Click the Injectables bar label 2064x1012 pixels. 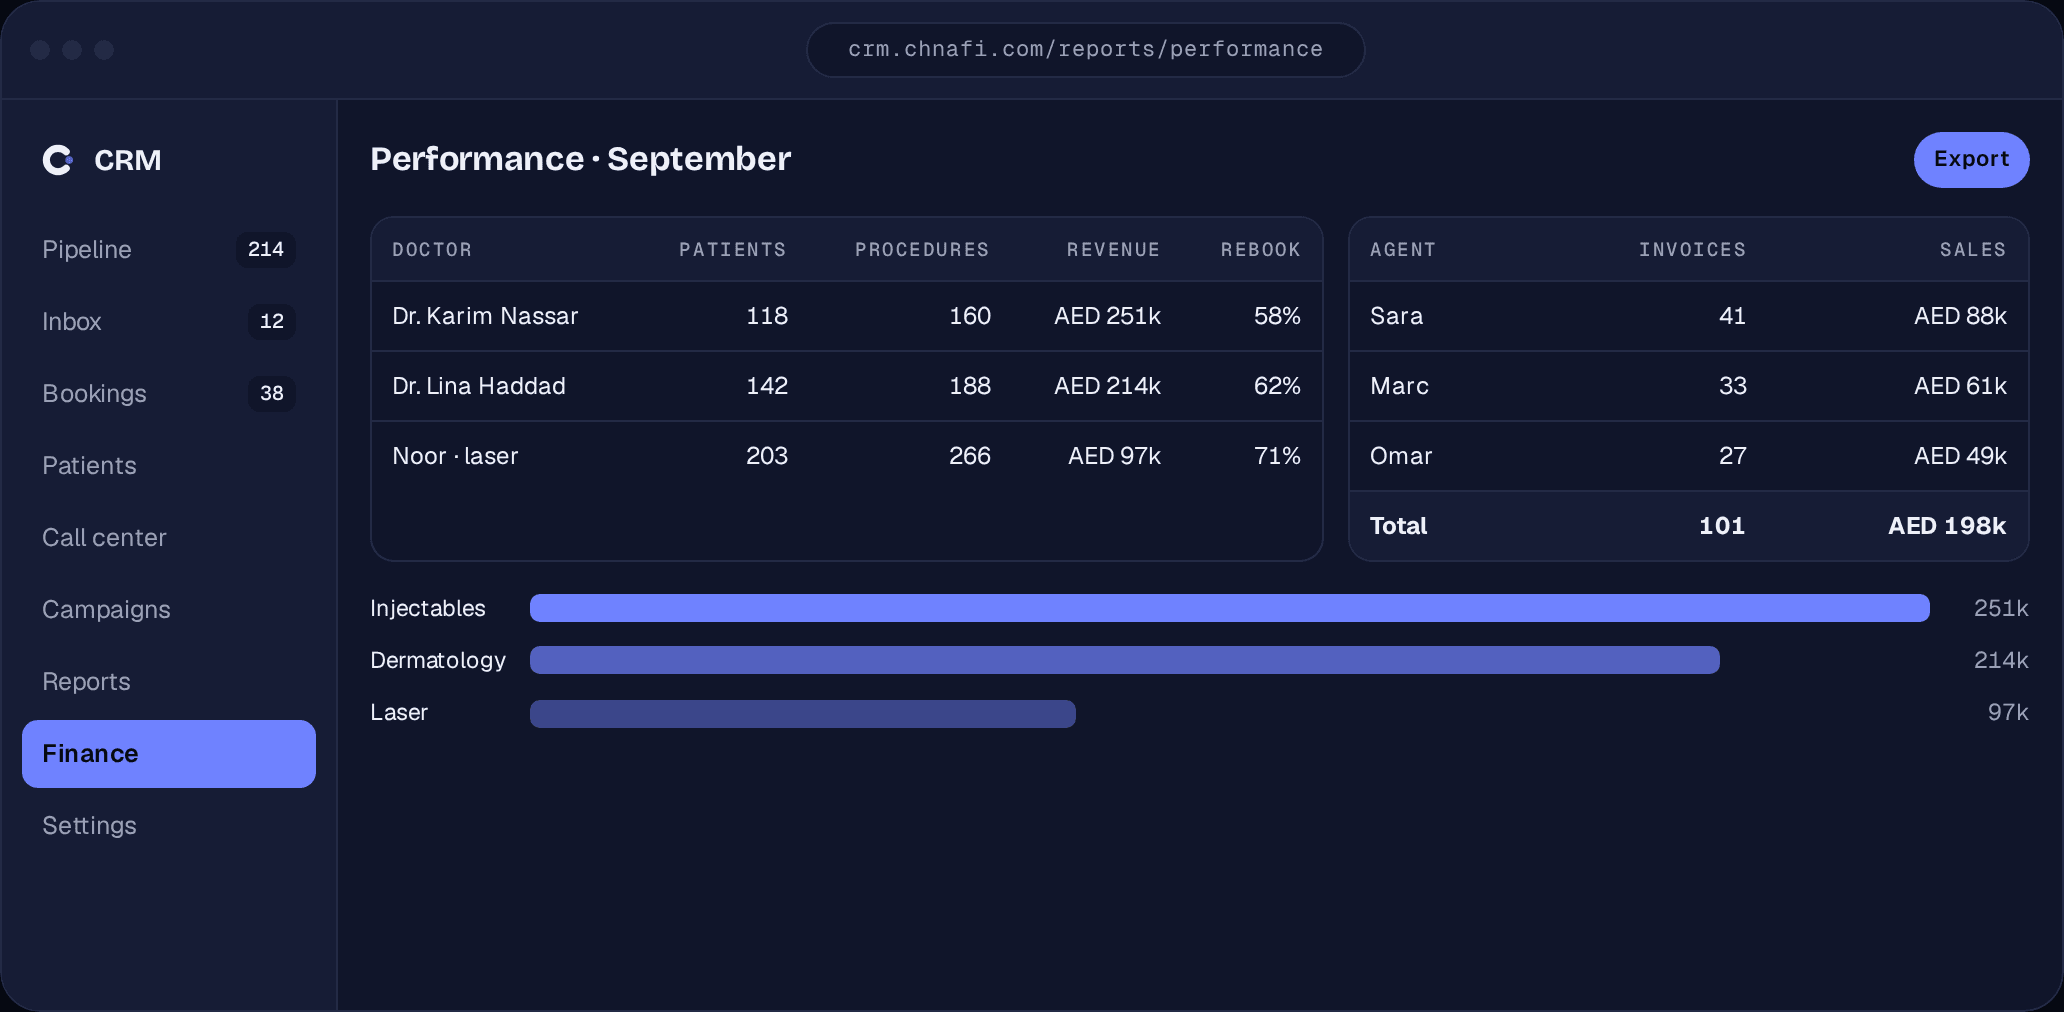tap(428, 608)
